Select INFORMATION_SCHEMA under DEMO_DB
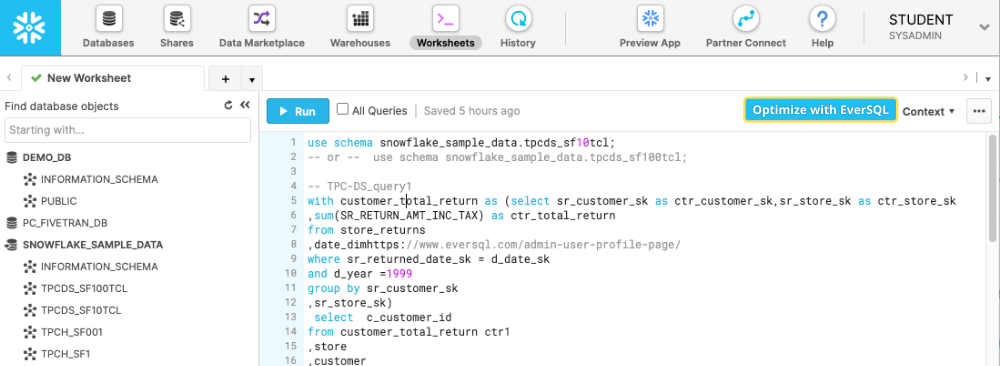The image size is (1000, 366). [x=99, y=180]
